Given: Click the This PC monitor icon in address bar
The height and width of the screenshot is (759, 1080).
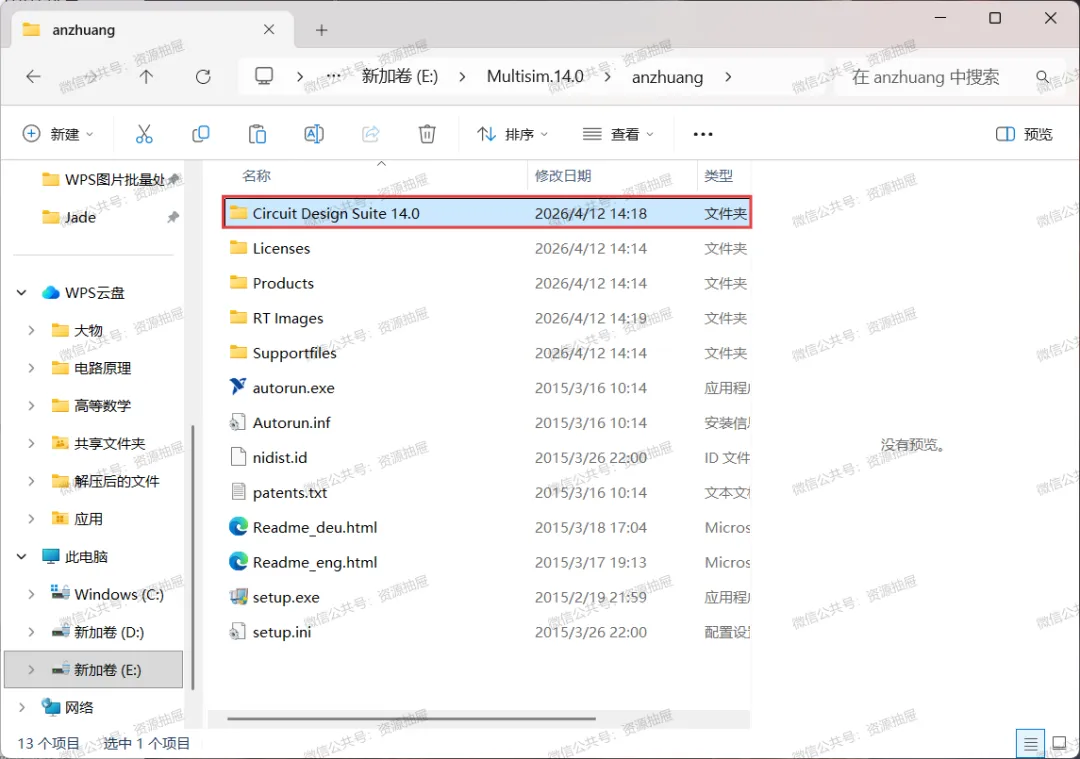Looking at the screenshot, I should [x=264, y=76].
